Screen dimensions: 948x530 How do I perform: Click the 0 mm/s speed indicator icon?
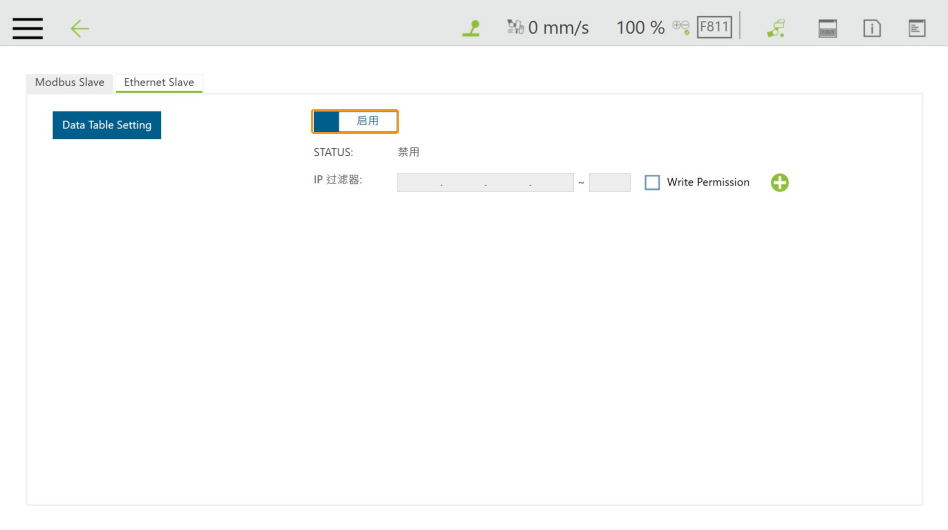[516, 27]
